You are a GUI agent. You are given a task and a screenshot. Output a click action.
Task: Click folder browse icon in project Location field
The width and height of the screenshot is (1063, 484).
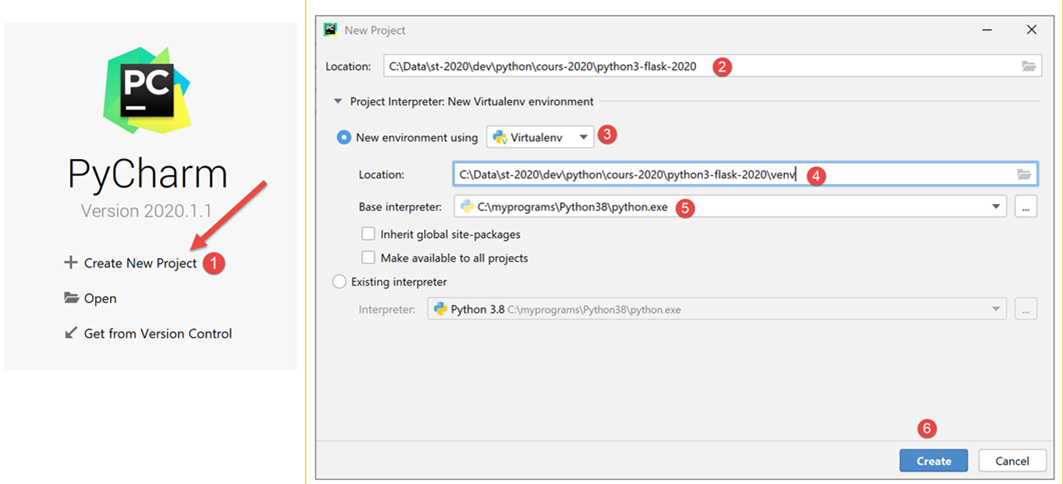(1029, 67)
